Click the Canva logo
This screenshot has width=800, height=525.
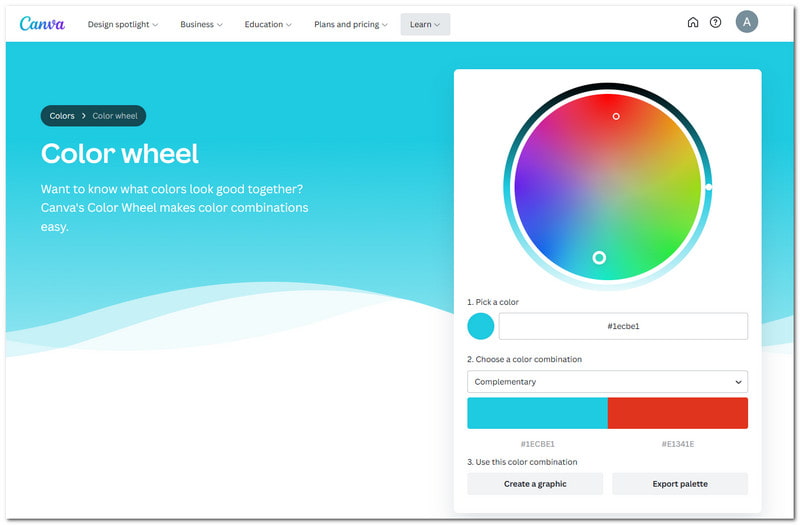(42, 23)
